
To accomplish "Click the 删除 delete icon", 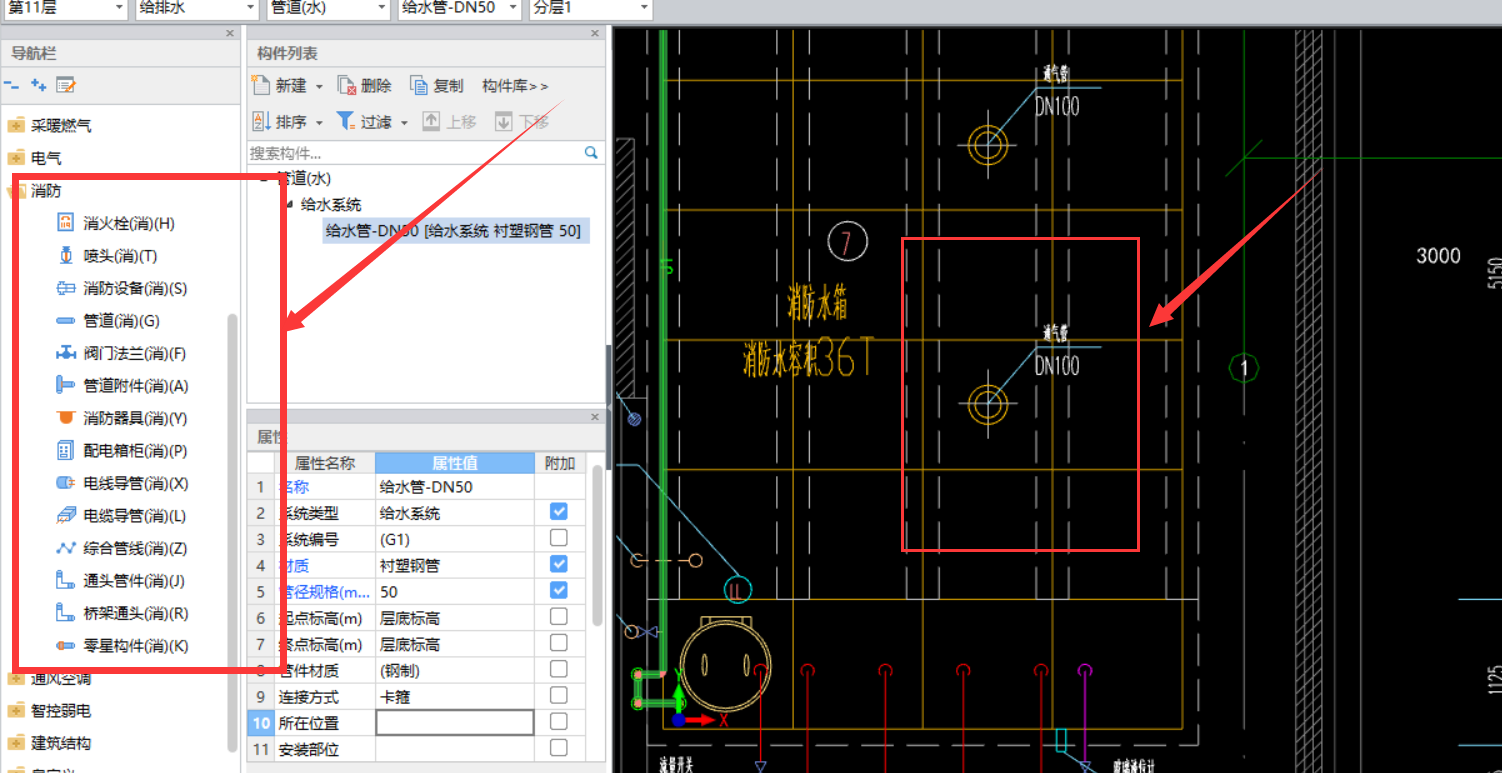I will [x=347, y=86].
